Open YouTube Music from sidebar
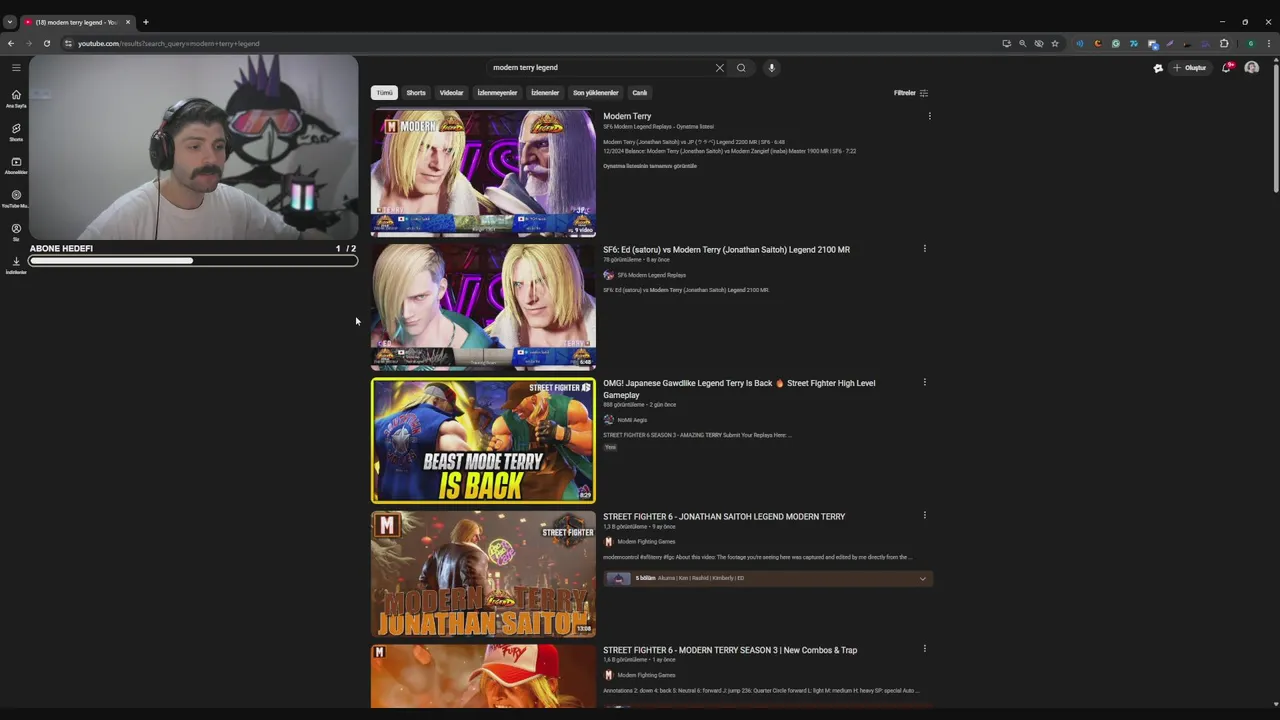This screenshot has width=1280, height=720. [16, 199]
